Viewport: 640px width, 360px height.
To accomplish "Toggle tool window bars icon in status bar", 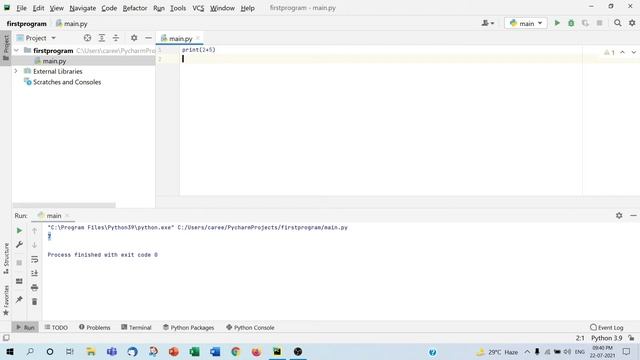I will pos(6,338).
